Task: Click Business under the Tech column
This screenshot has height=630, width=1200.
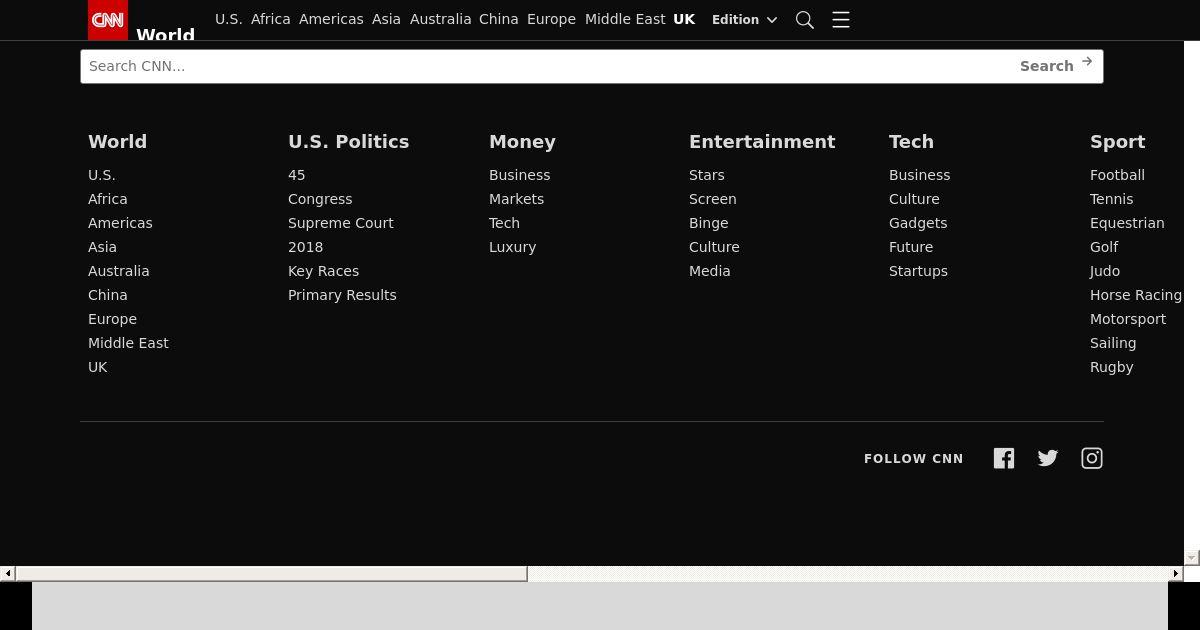Action: click(x=919, y=175)
